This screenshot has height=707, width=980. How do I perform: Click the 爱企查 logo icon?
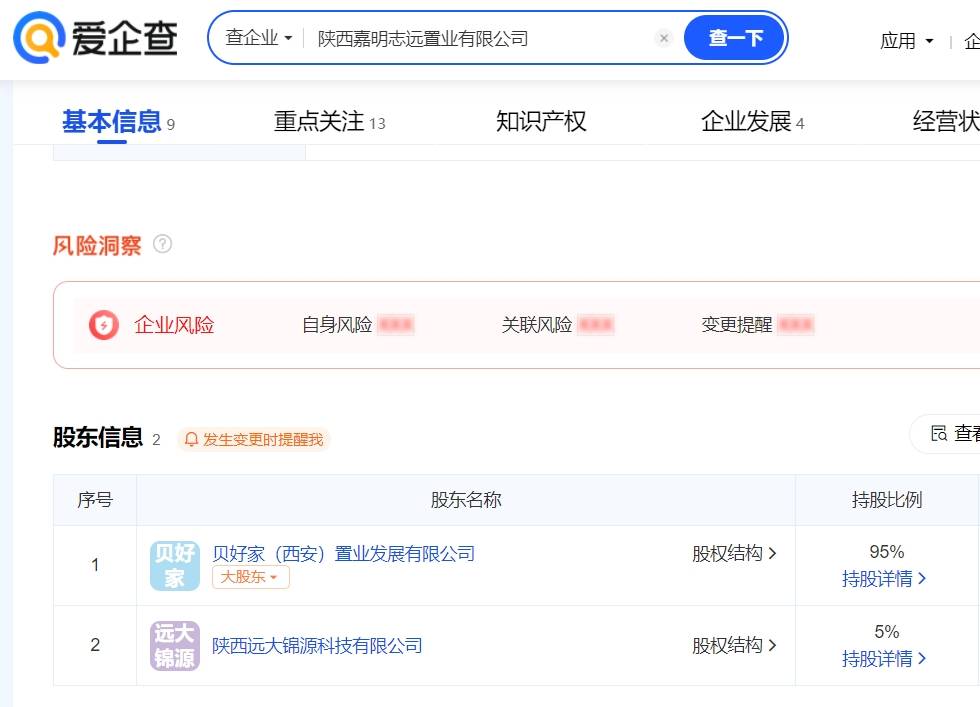click(39, 38)
